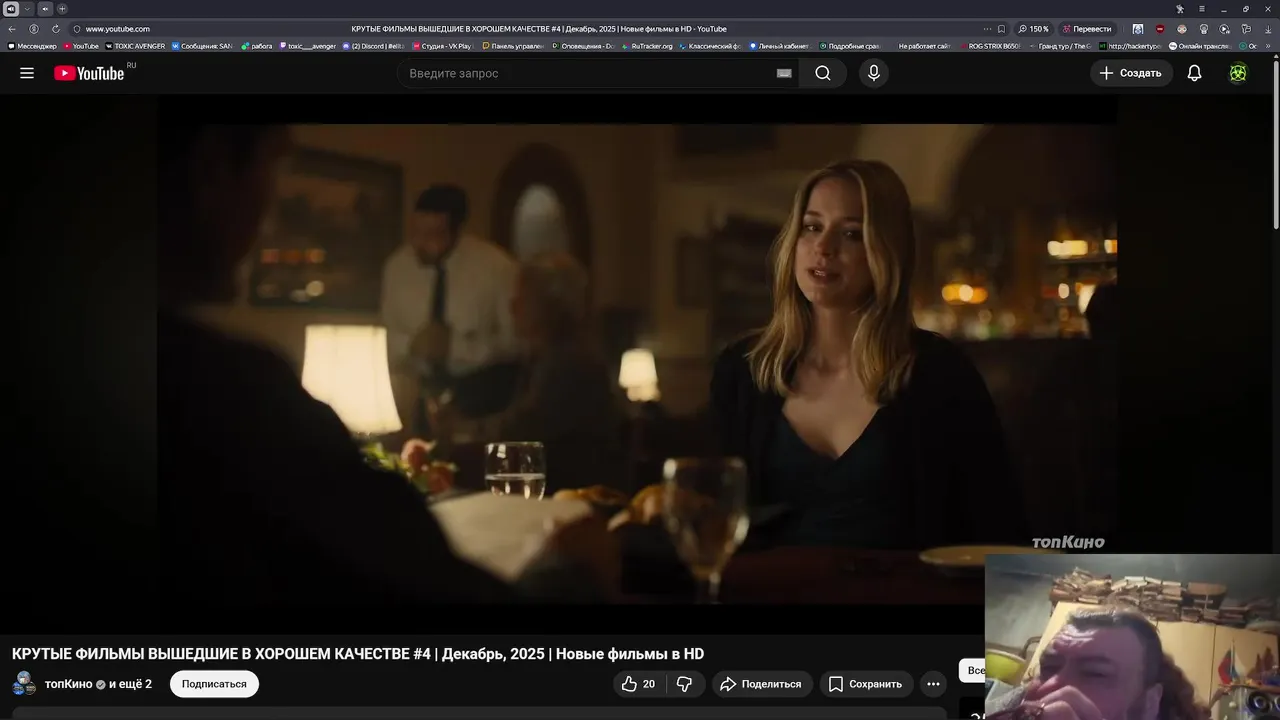Open the 'Мессенджер' bookmark
The height and width of the screenshot is (720, 1280).
click(33, 46)
